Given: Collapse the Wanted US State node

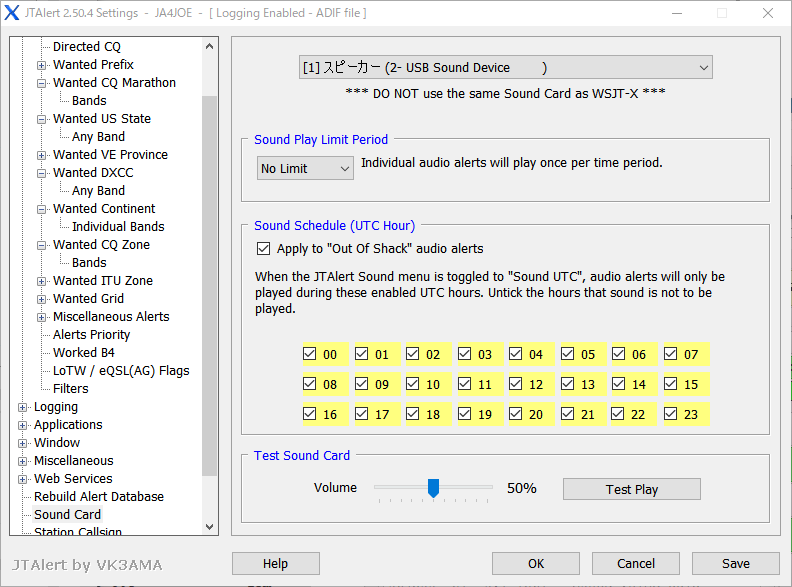Looking at the screenshot, I should [x=41, y=119].
